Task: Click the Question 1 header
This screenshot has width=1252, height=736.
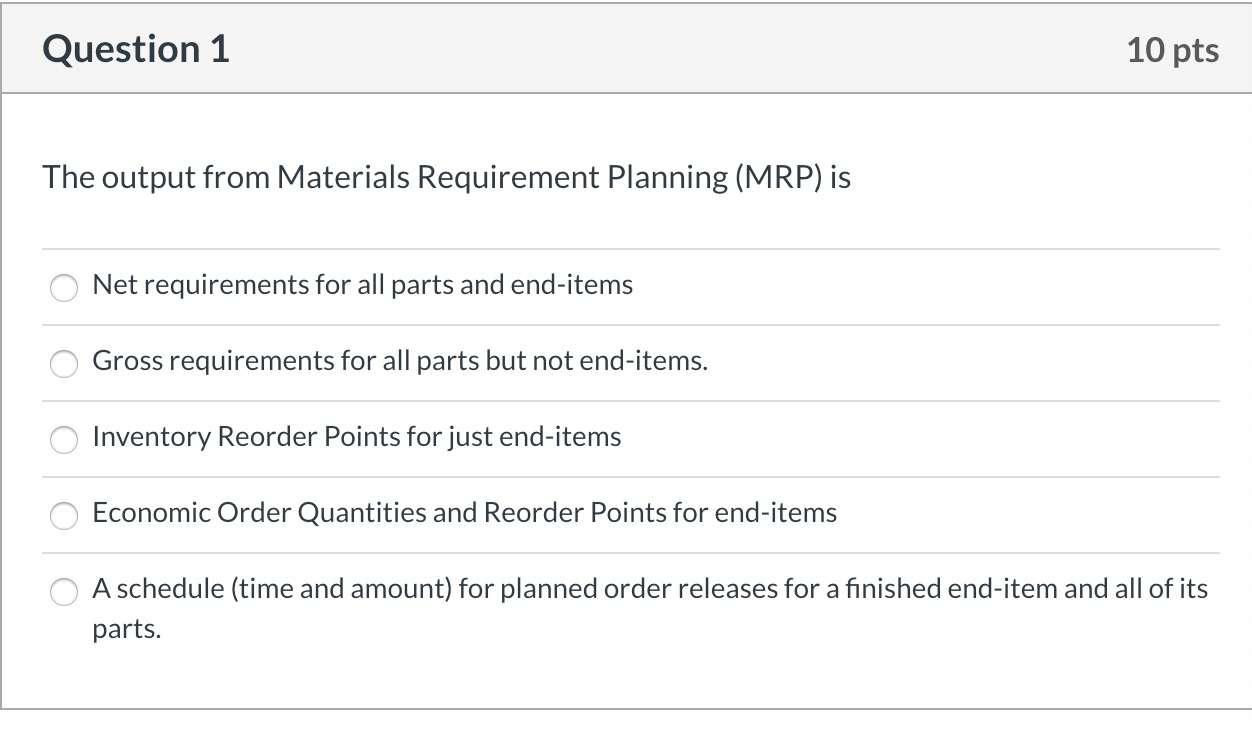Action: pyautogui.click(x=135, y=48)
